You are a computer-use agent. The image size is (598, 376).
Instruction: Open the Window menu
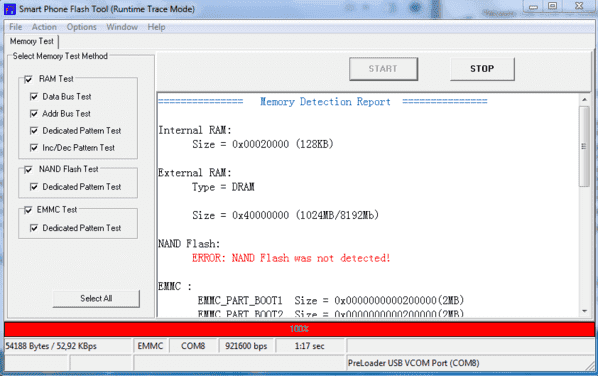point(122,27)
